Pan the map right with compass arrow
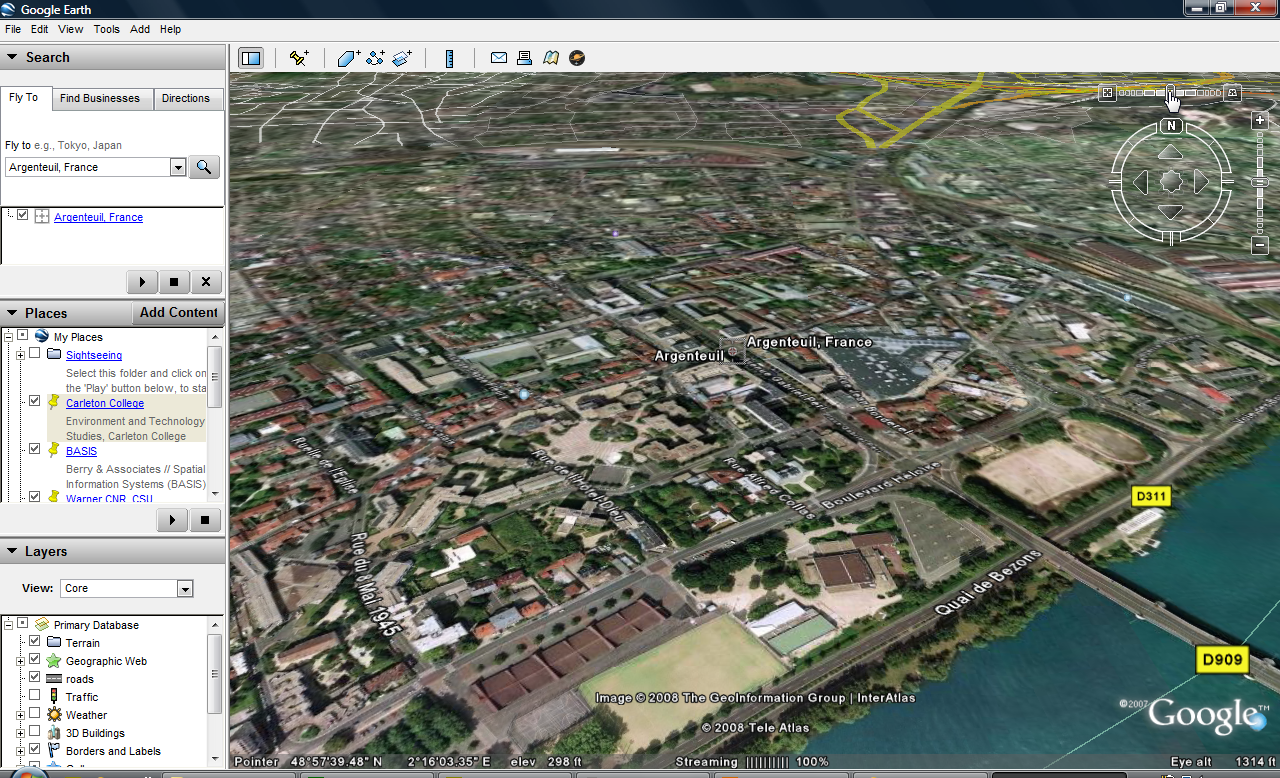This screenshot has height=778, width=1280. pyautogui.click(x=1201, y=182)
